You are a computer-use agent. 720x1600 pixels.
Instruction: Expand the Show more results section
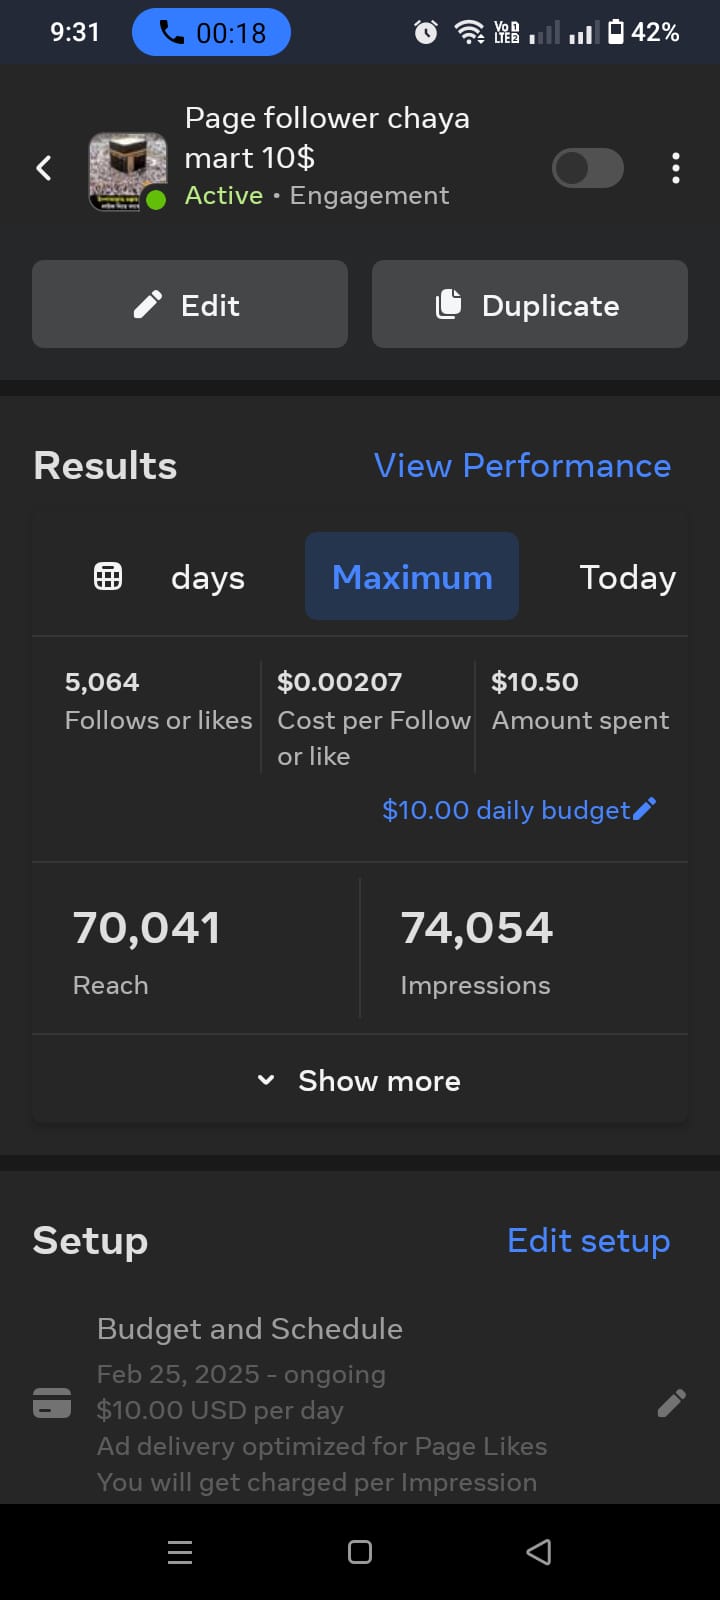pyautogui.click(x=379, y=1081)
